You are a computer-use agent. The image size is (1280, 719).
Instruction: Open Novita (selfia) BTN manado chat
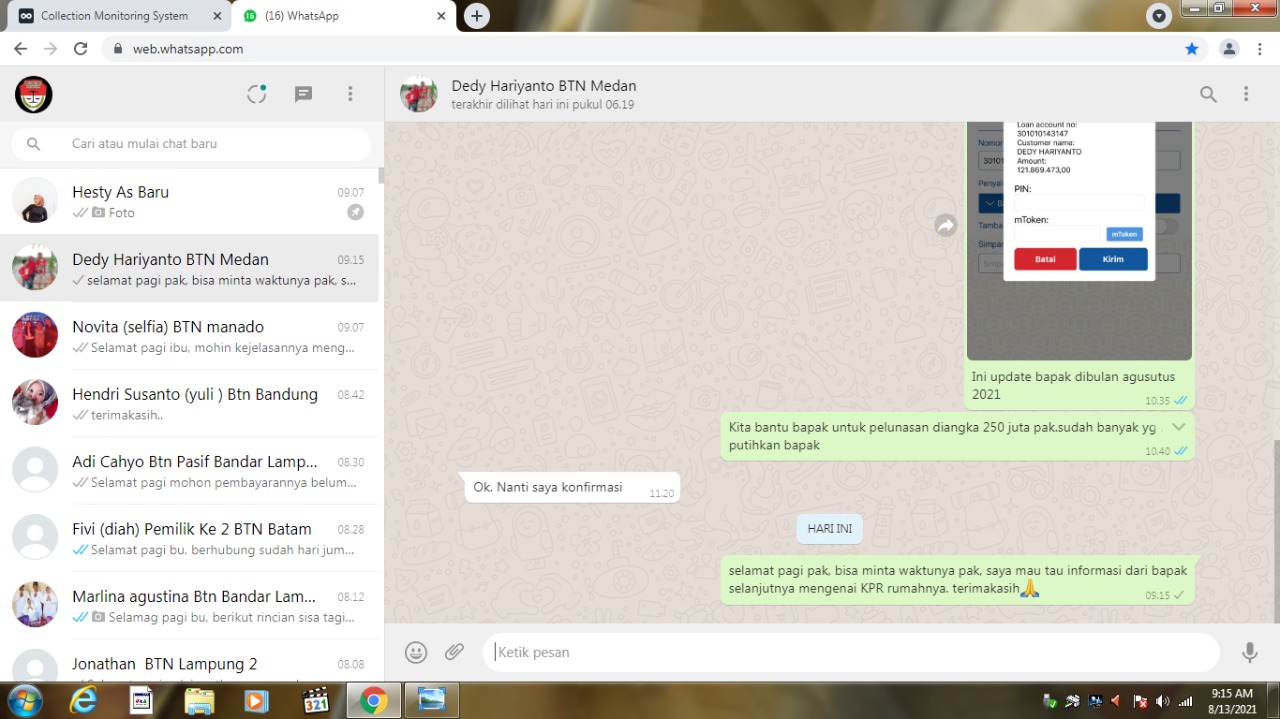pos(190,336)
